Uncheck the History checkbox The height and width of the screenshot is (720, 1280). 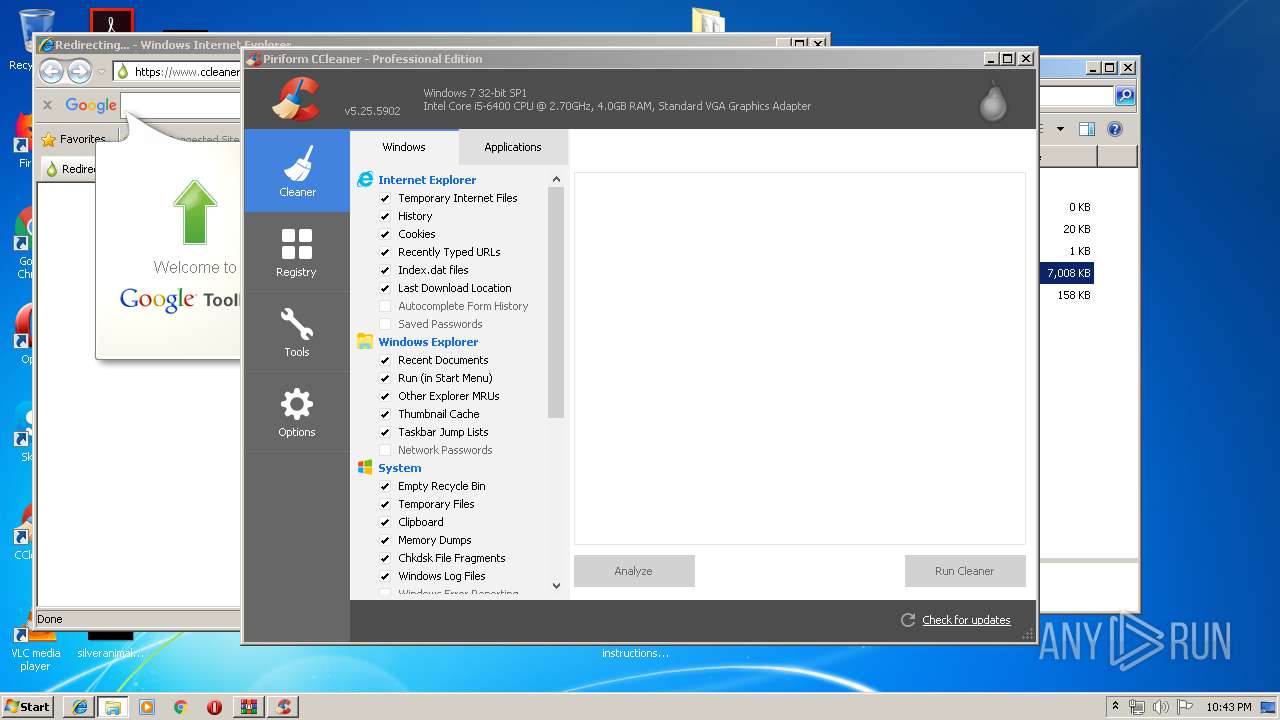[x=385, y=216]
